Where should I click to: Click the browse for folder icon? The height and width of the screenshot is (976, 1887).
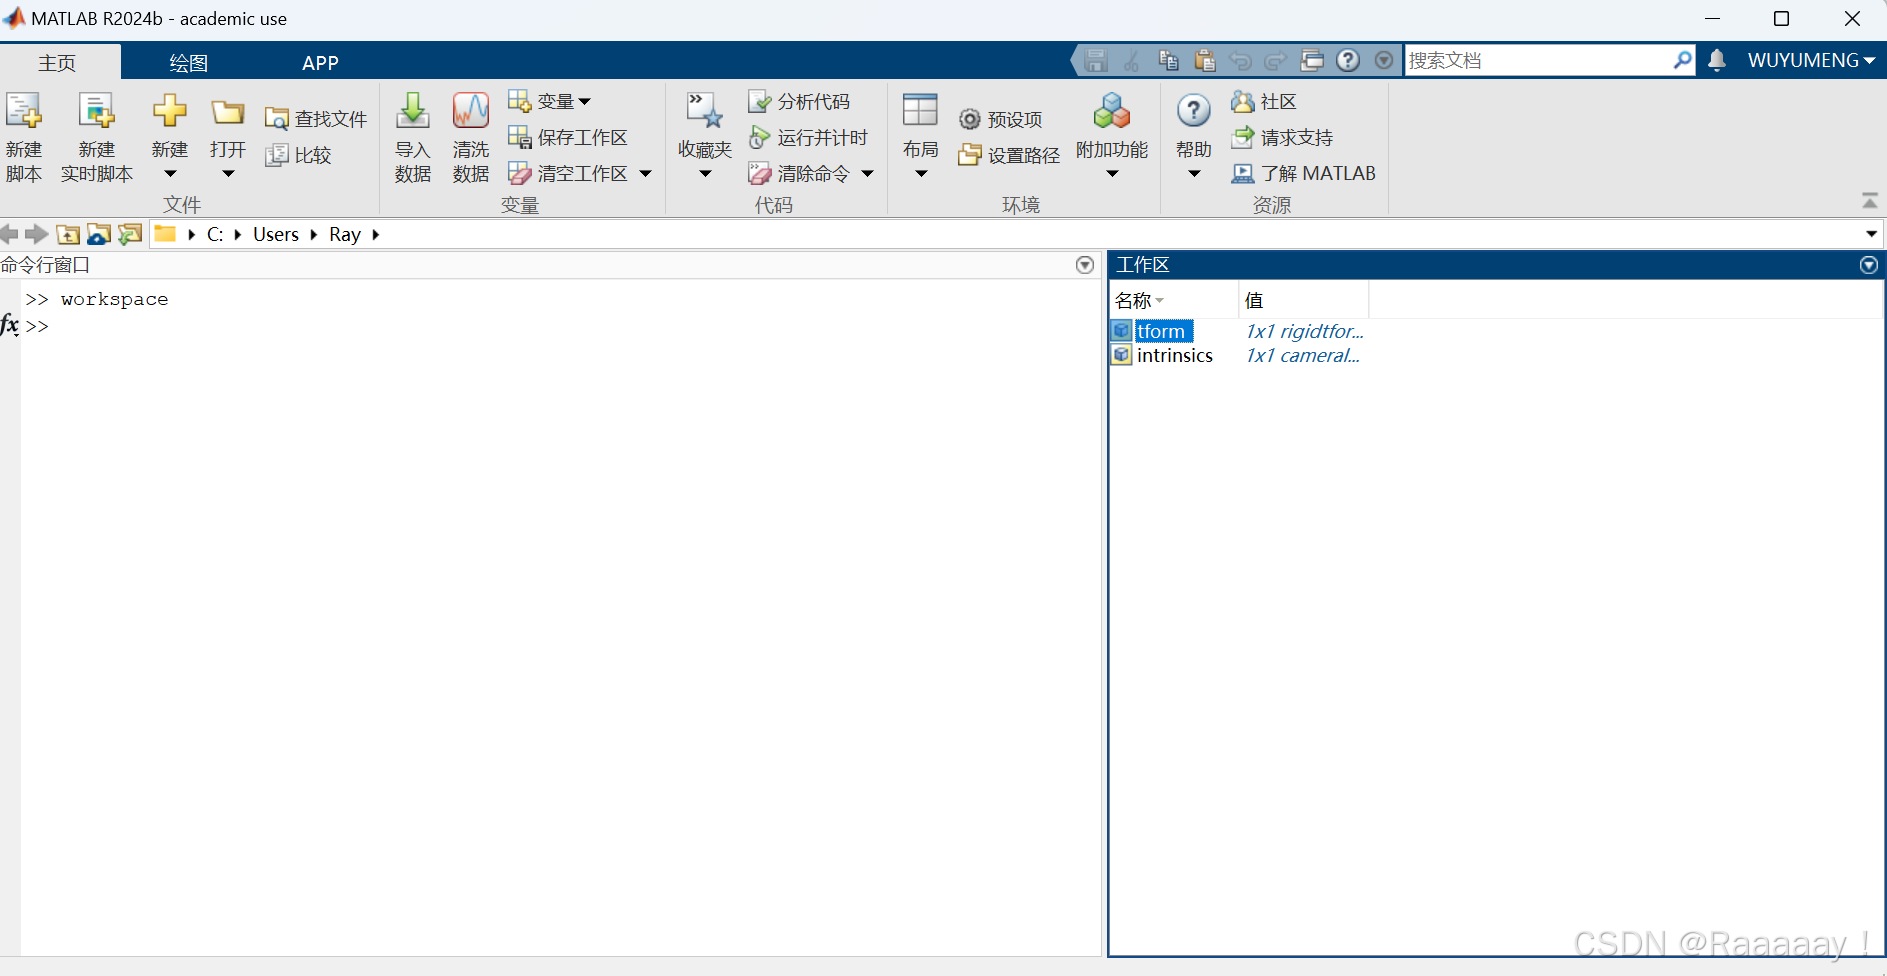pyautogui.click(x=99, y=234)
